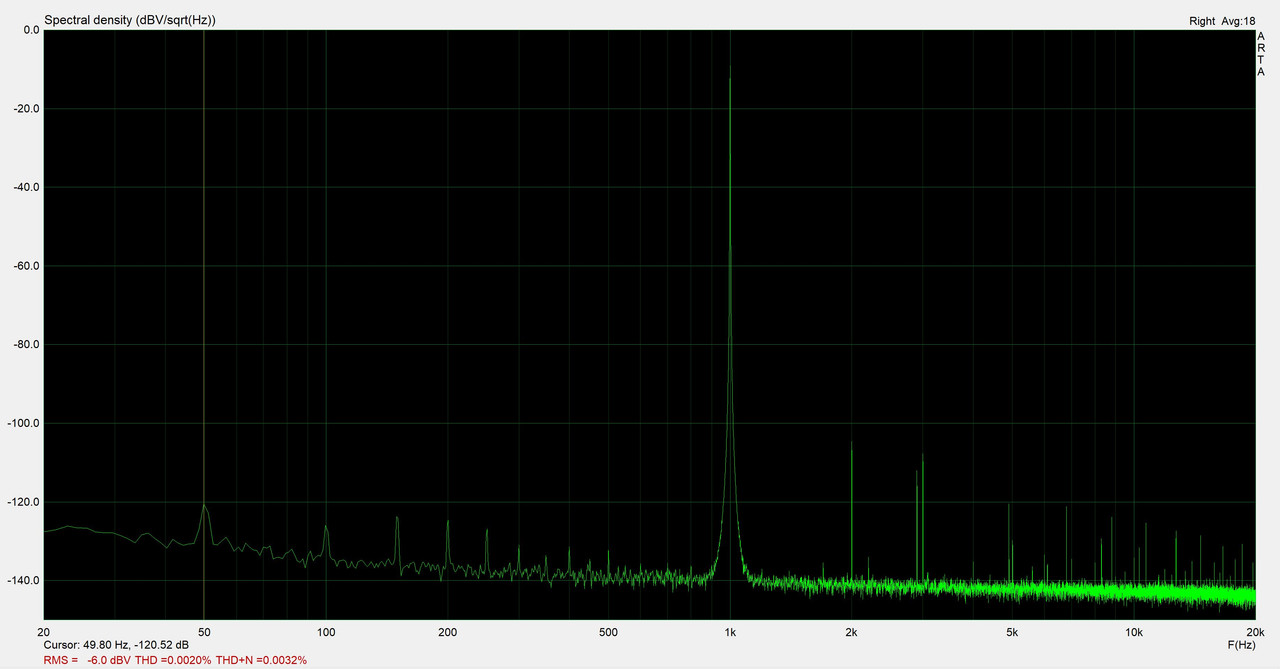This screenshot has width=1280, height=669.
Task: Click the cursor readout '49.80 Hz, -120.52 dB'
Action: click(136, 646)
